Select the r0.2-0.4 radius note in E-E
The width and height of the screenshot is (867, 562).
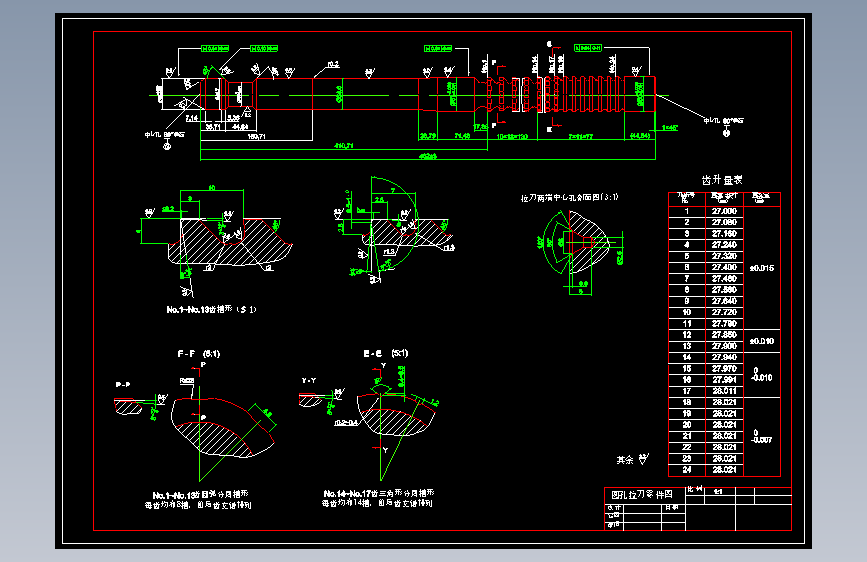pos(346,423)
